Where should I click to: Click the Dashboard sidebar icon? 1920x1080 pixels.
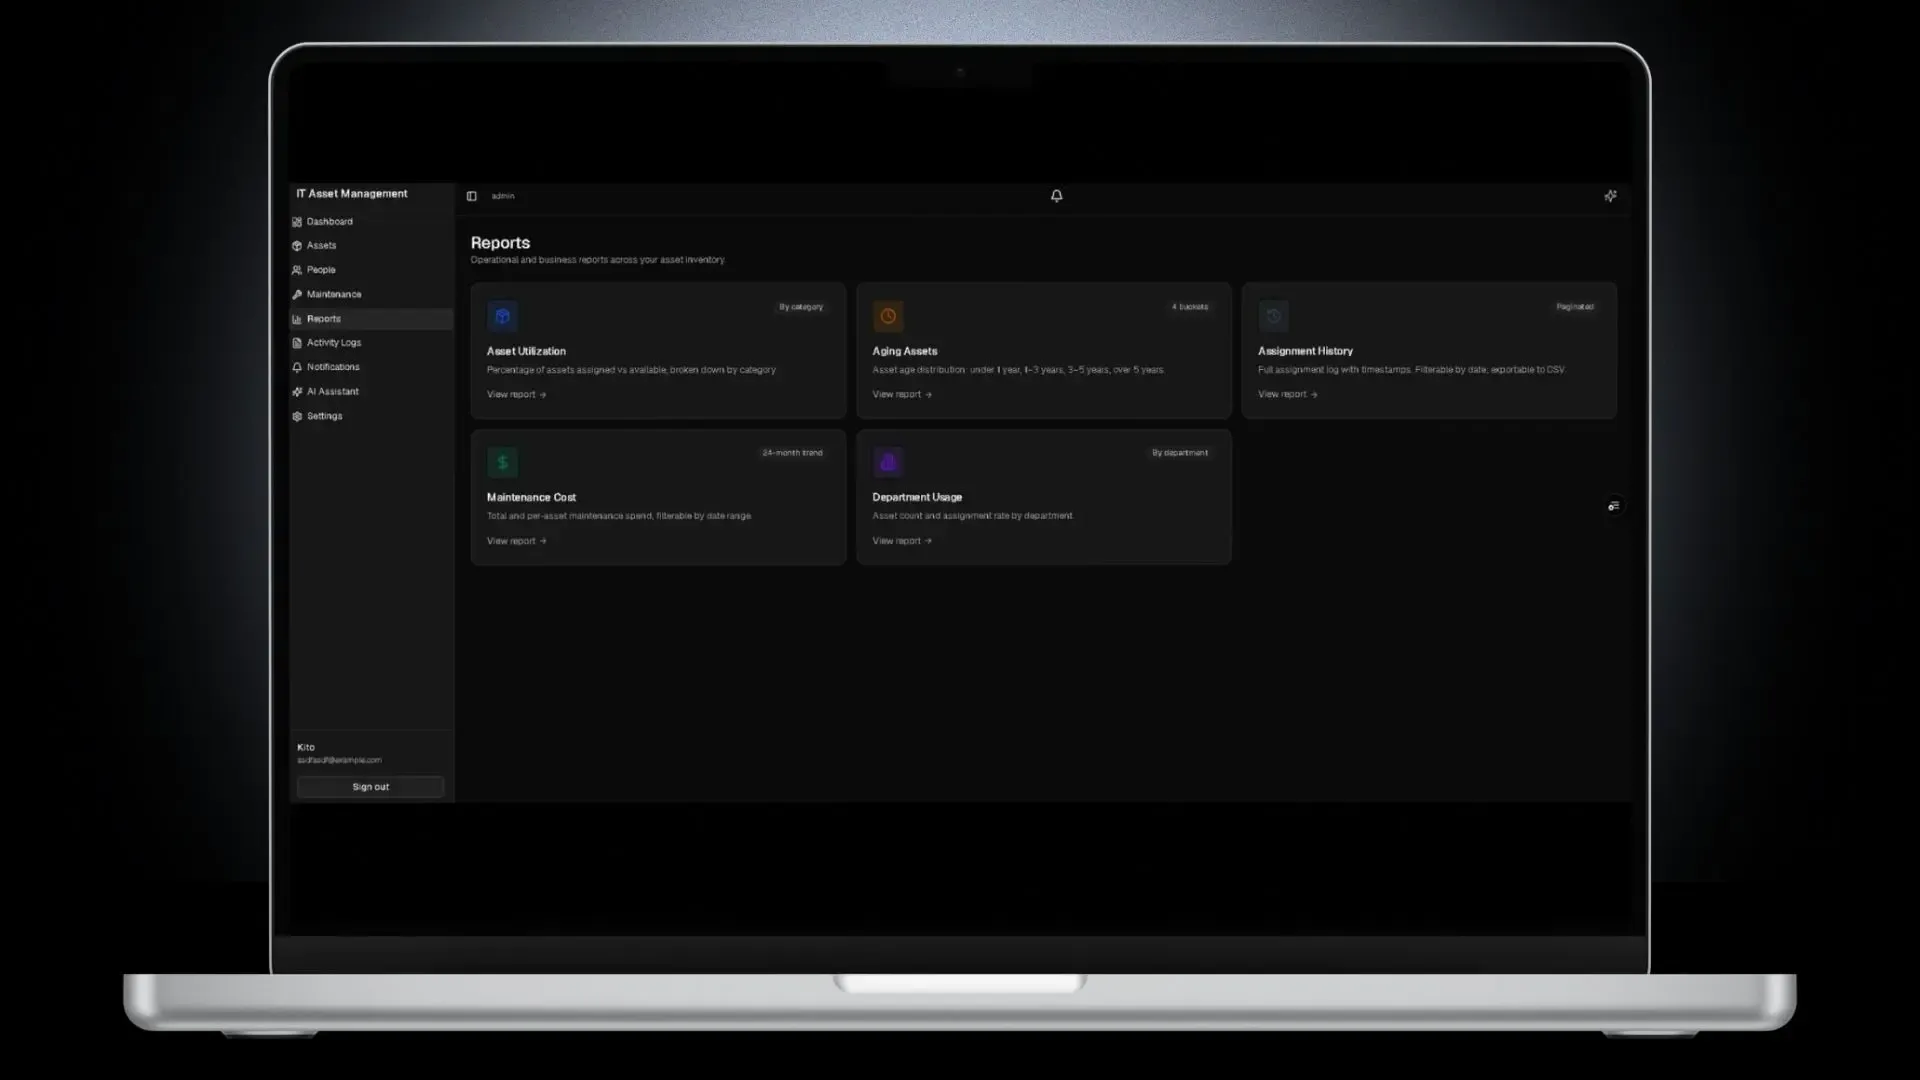[297, 222]
